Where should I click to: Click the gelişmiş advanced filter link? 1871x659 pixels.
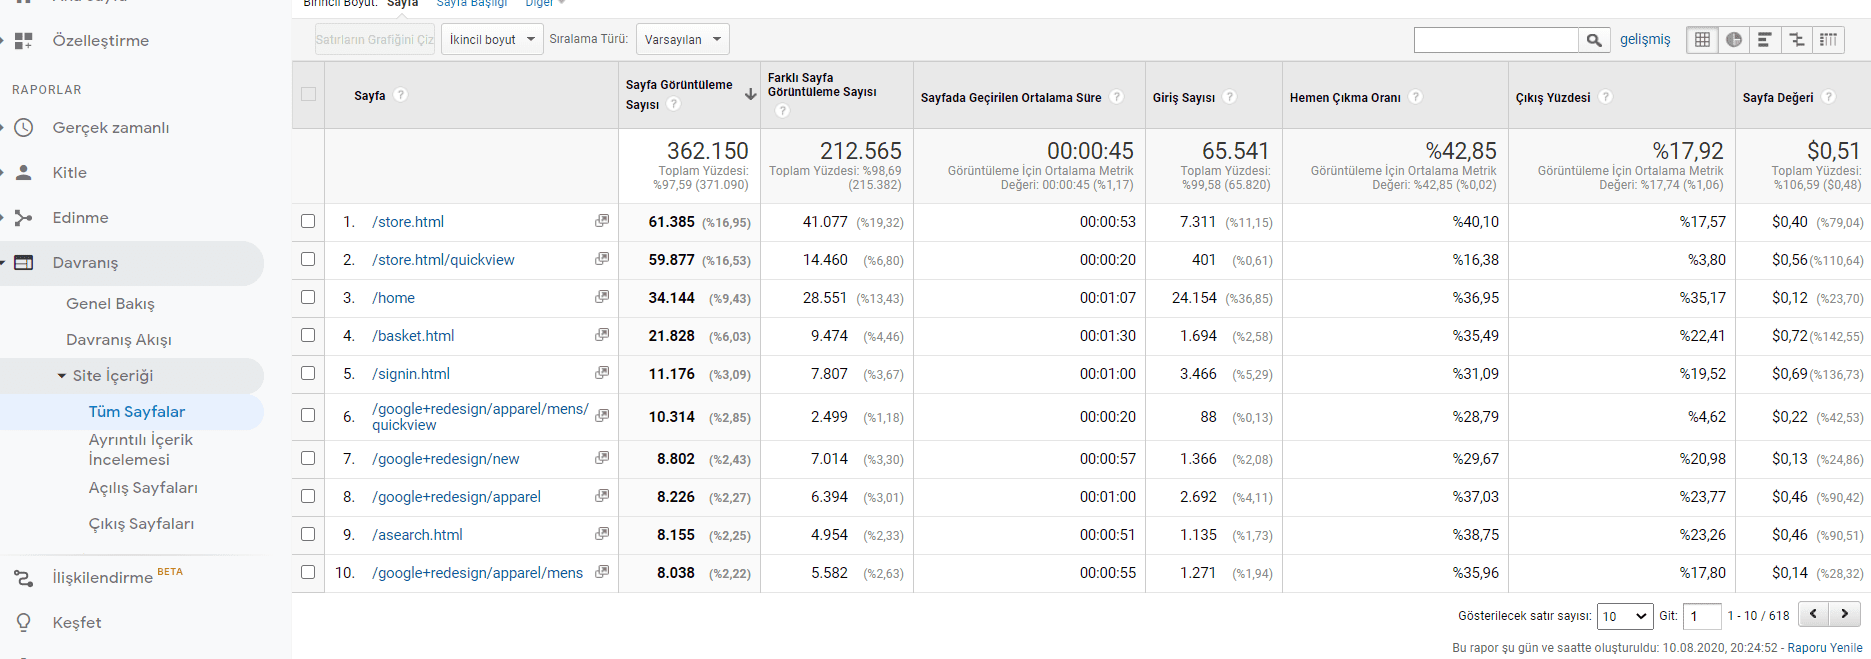pos(1645,40)
